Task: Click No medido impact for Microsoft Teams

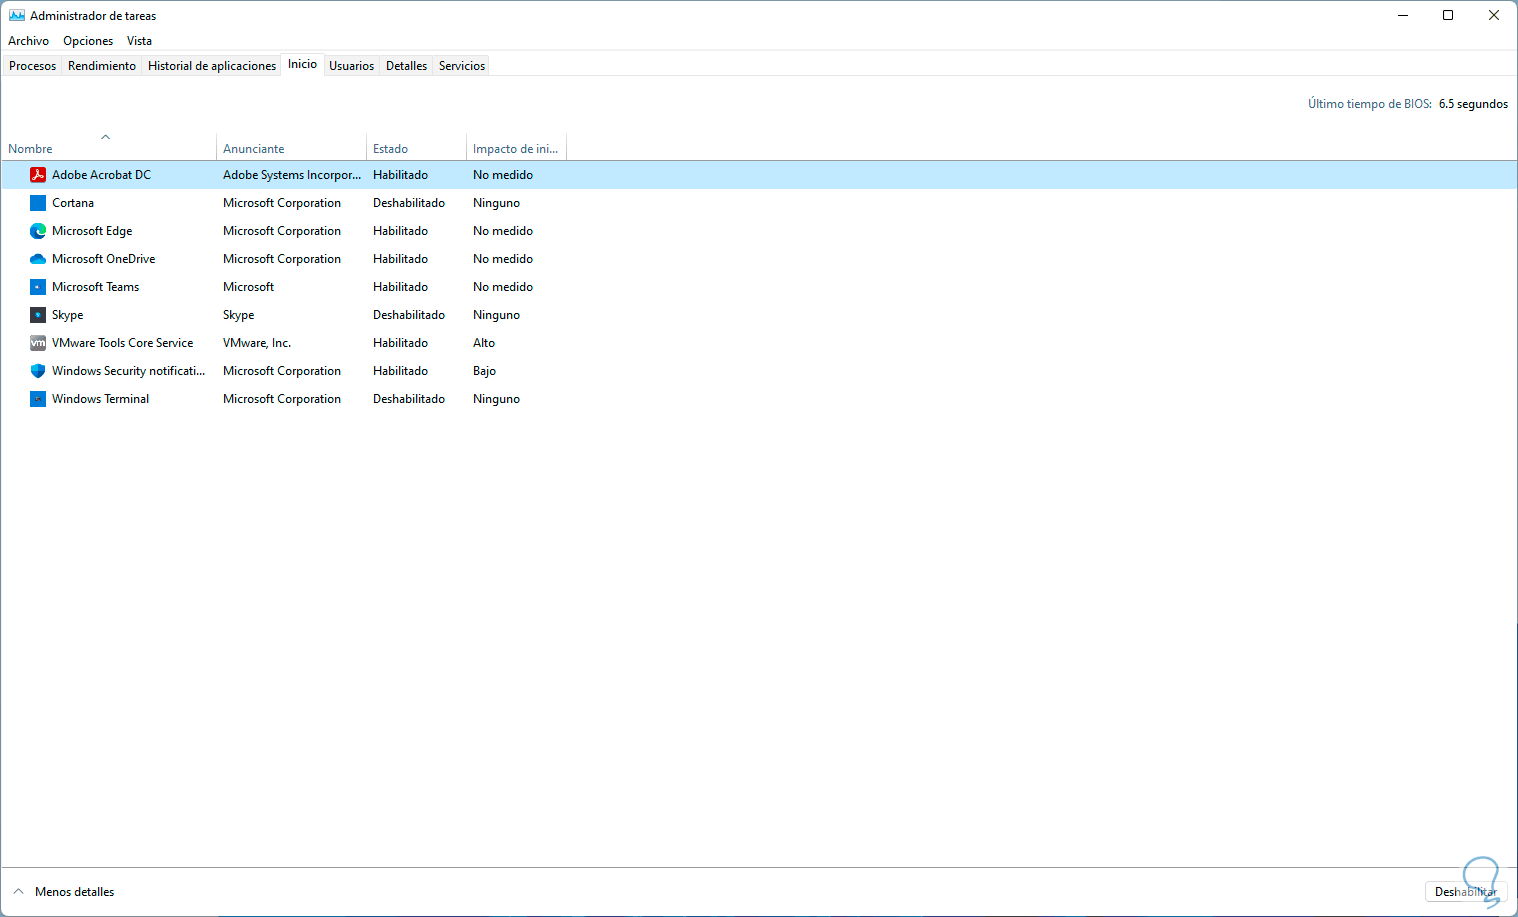Action: (503, 287)
